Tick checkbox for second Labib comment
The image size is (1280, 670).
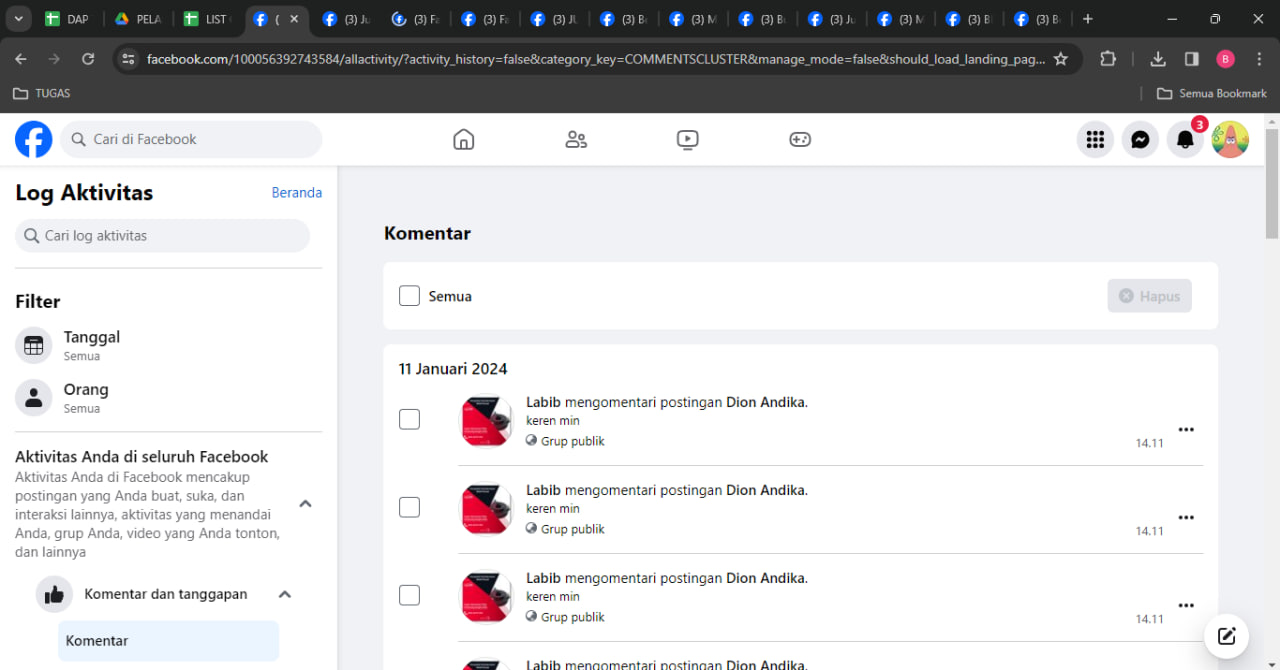click(x=409, y=507)
